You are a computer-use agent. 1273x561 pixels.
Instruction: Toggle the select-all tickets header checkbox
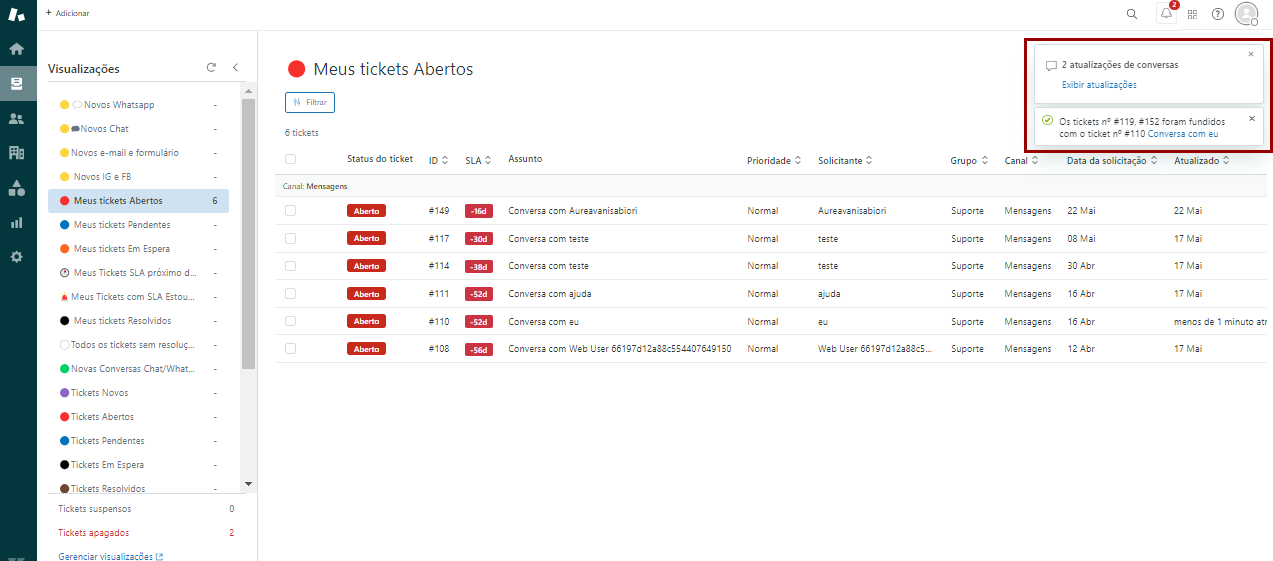[290, 159]
